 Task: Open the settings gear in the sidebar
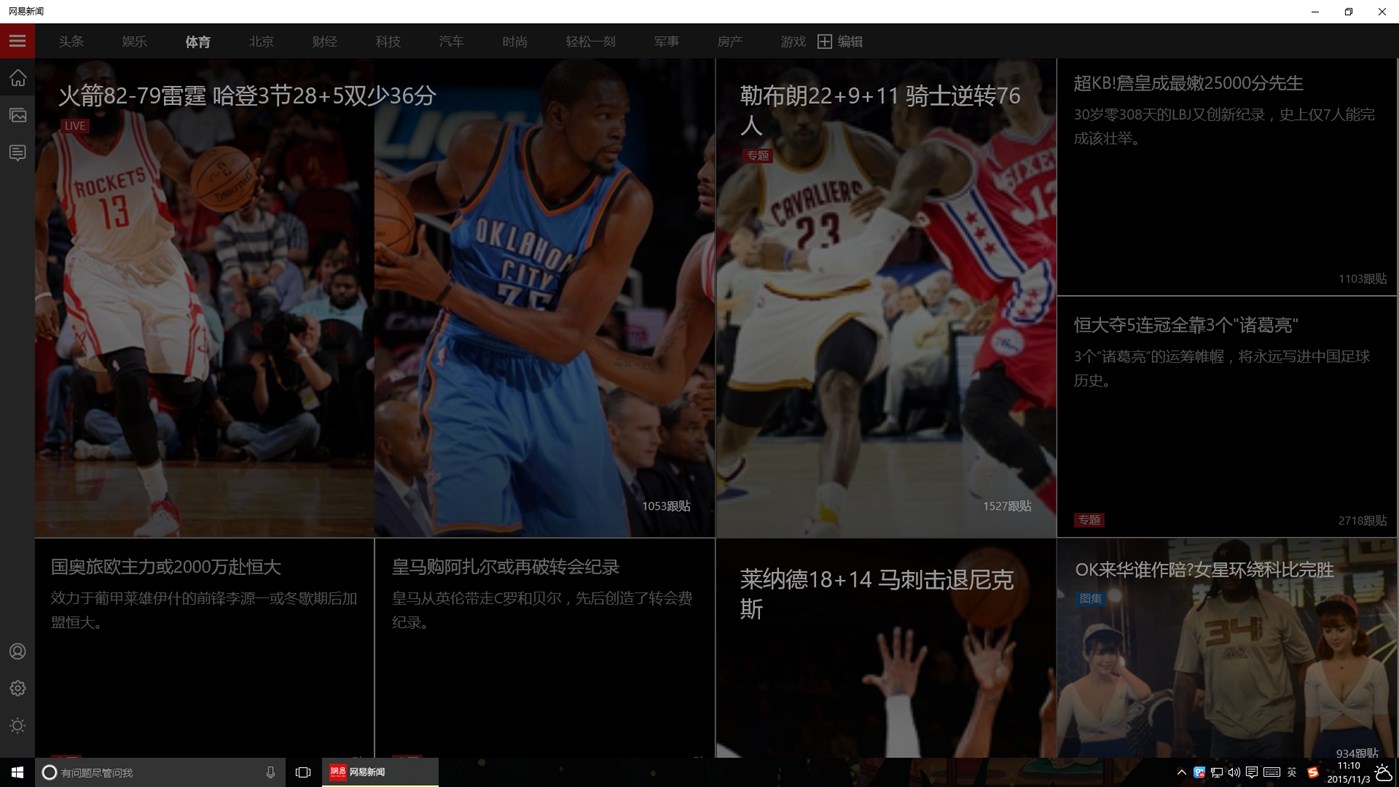[17, 688]
